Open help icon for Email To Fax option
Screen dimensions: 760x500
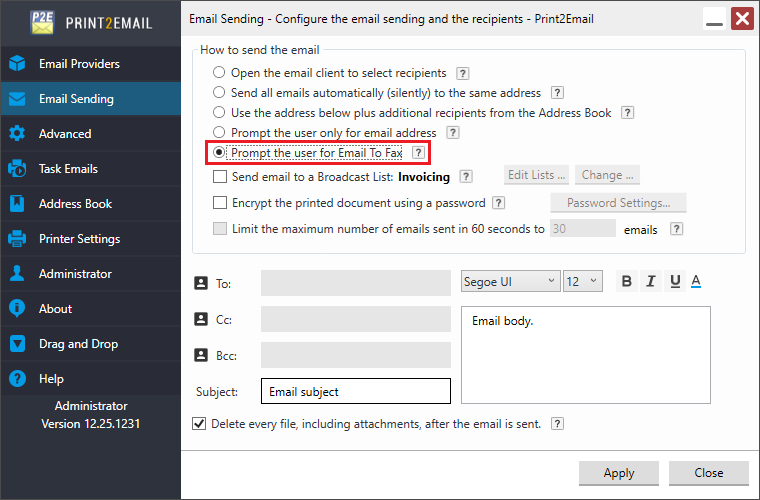click(x=418, y=153)
